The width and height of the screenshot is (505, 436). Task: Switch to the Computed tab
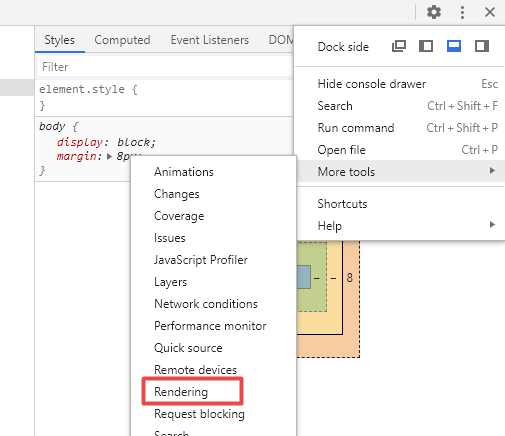click(x=122, y=40)
